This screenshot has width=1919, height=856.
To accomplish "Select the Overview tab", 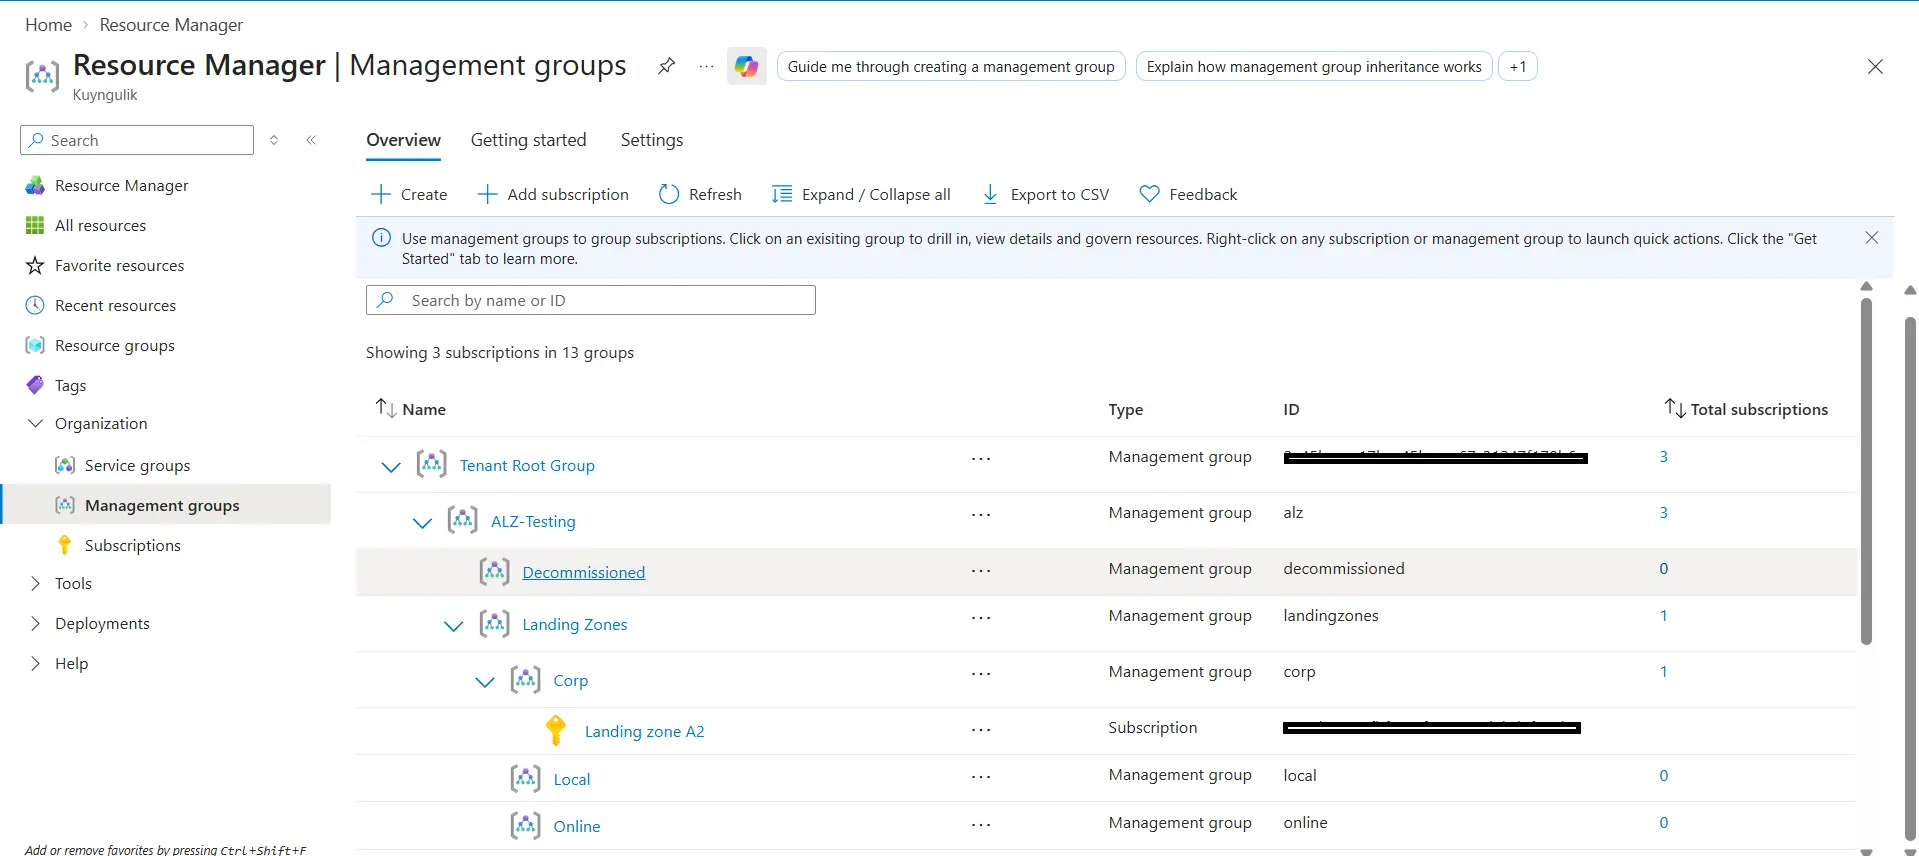I will pyautogui.click(x=403, y=140).
